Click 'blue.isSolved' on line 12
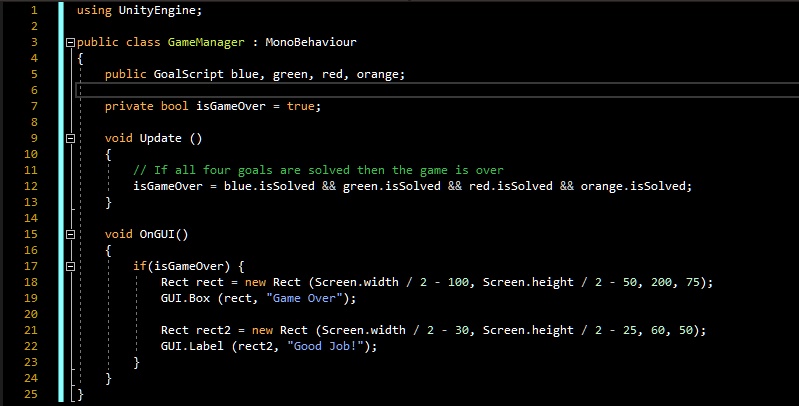The height and width of the screenshot is (406, 799). click(x=269, y=186)
